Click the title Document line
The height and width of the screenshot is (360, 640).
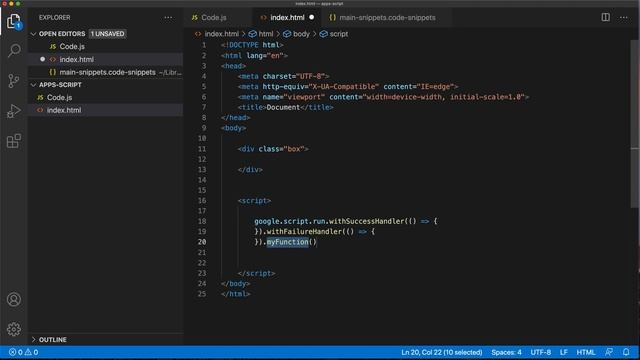click(285, 107)
